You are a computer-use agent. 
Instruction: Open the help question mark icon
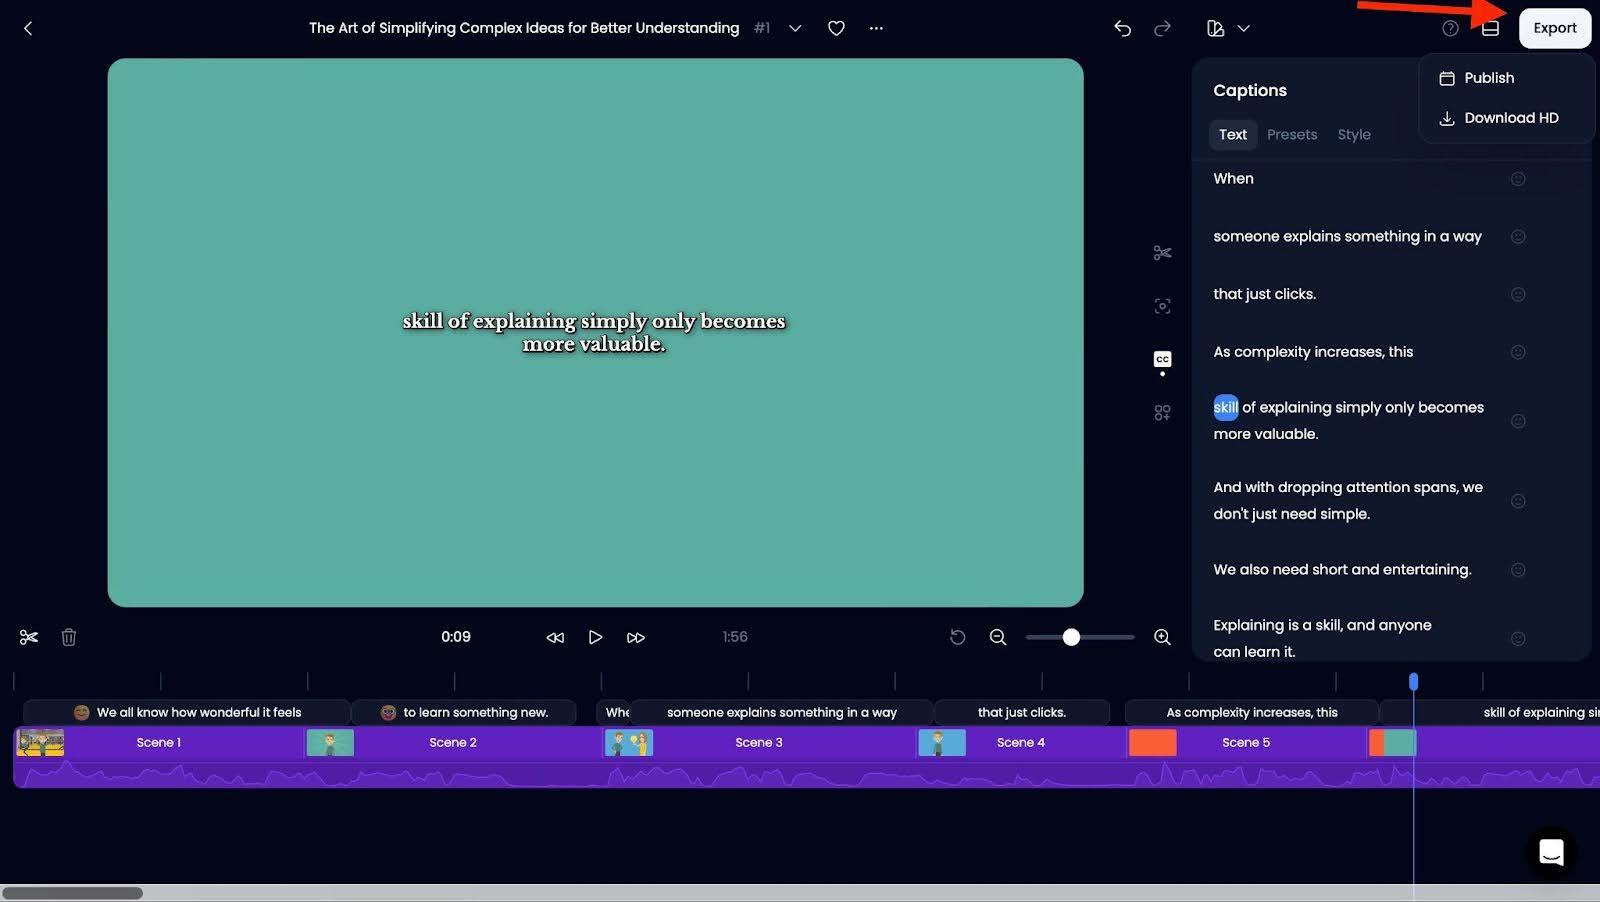pos(1450,28)
